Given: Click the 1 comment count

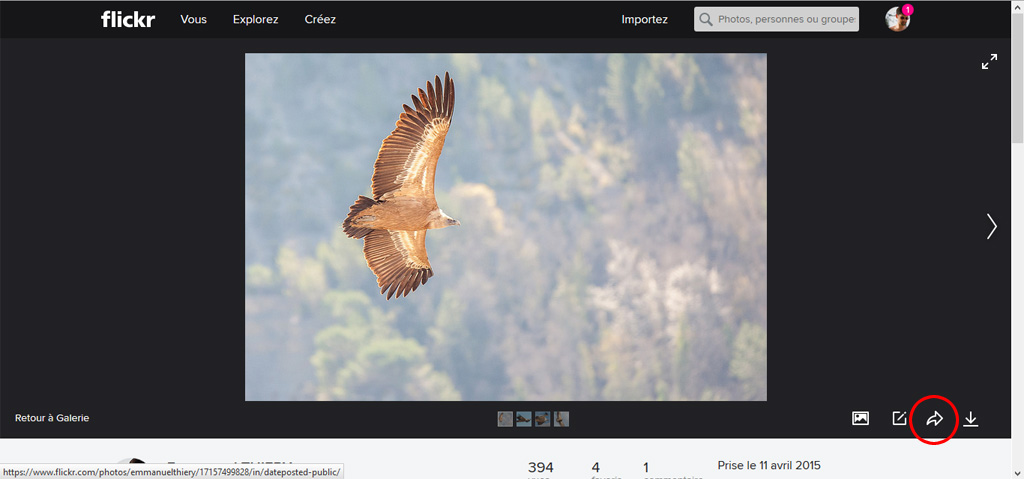Looking at the screenshot, I should pos(646,468).
